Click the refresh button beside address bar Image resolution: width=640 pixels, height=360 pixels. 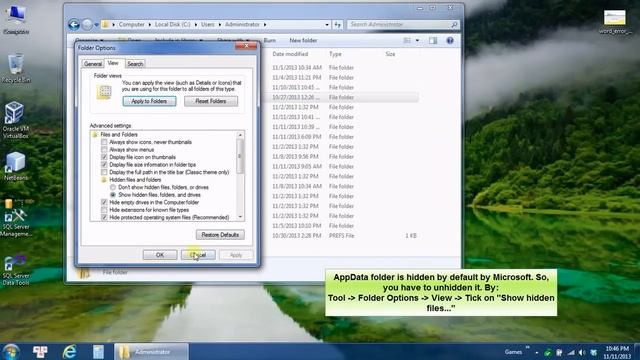pyautogui.click(x=338, y=24)
